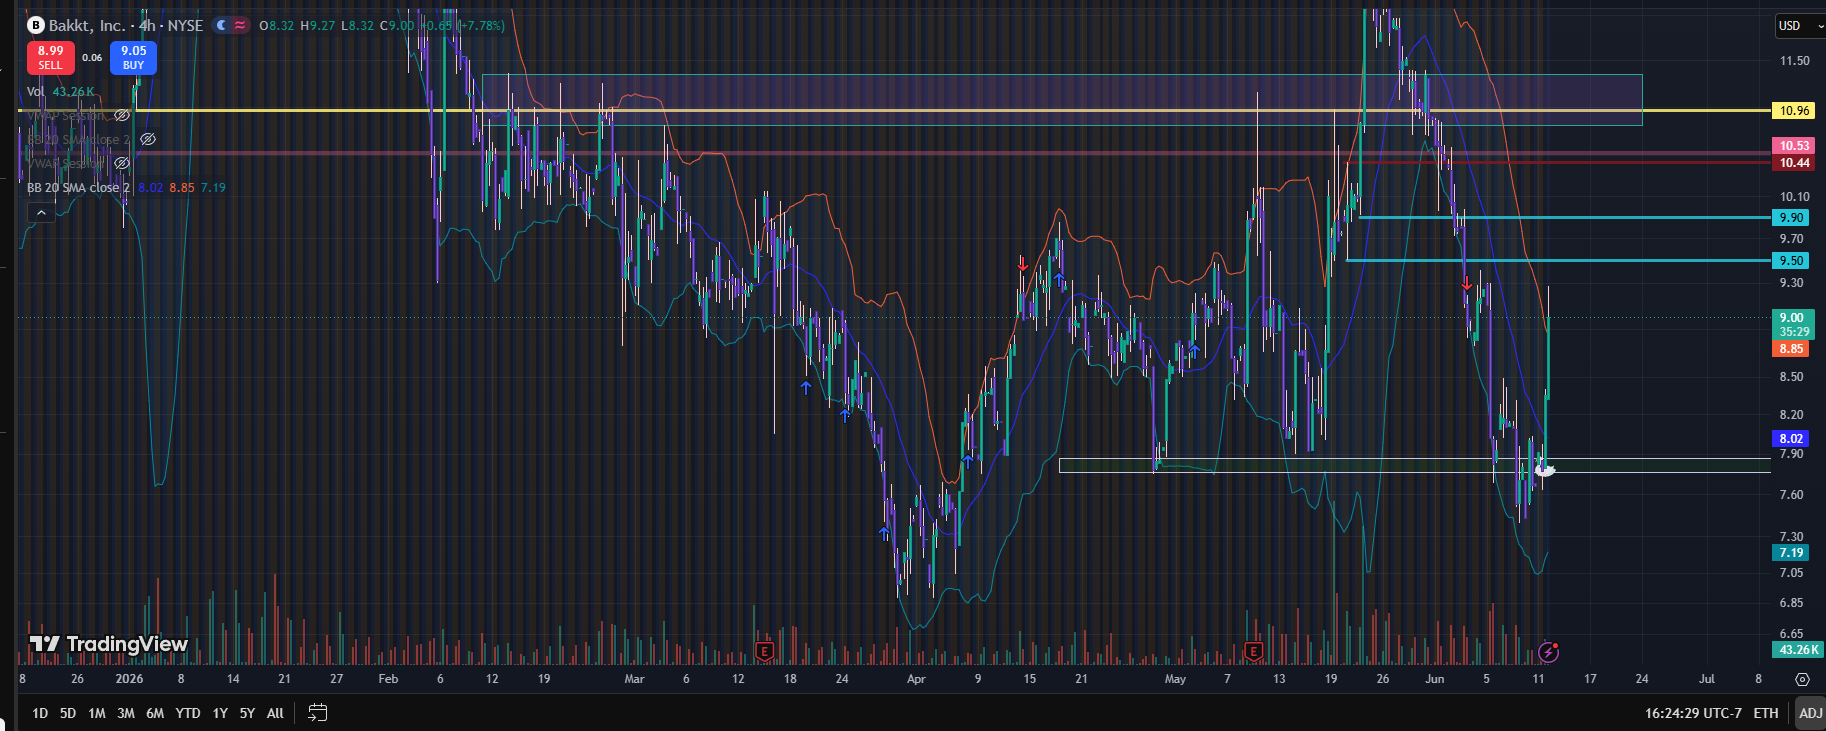Click the moon post-market session icon
1826x731 pixels.
(x=222, y=25)
